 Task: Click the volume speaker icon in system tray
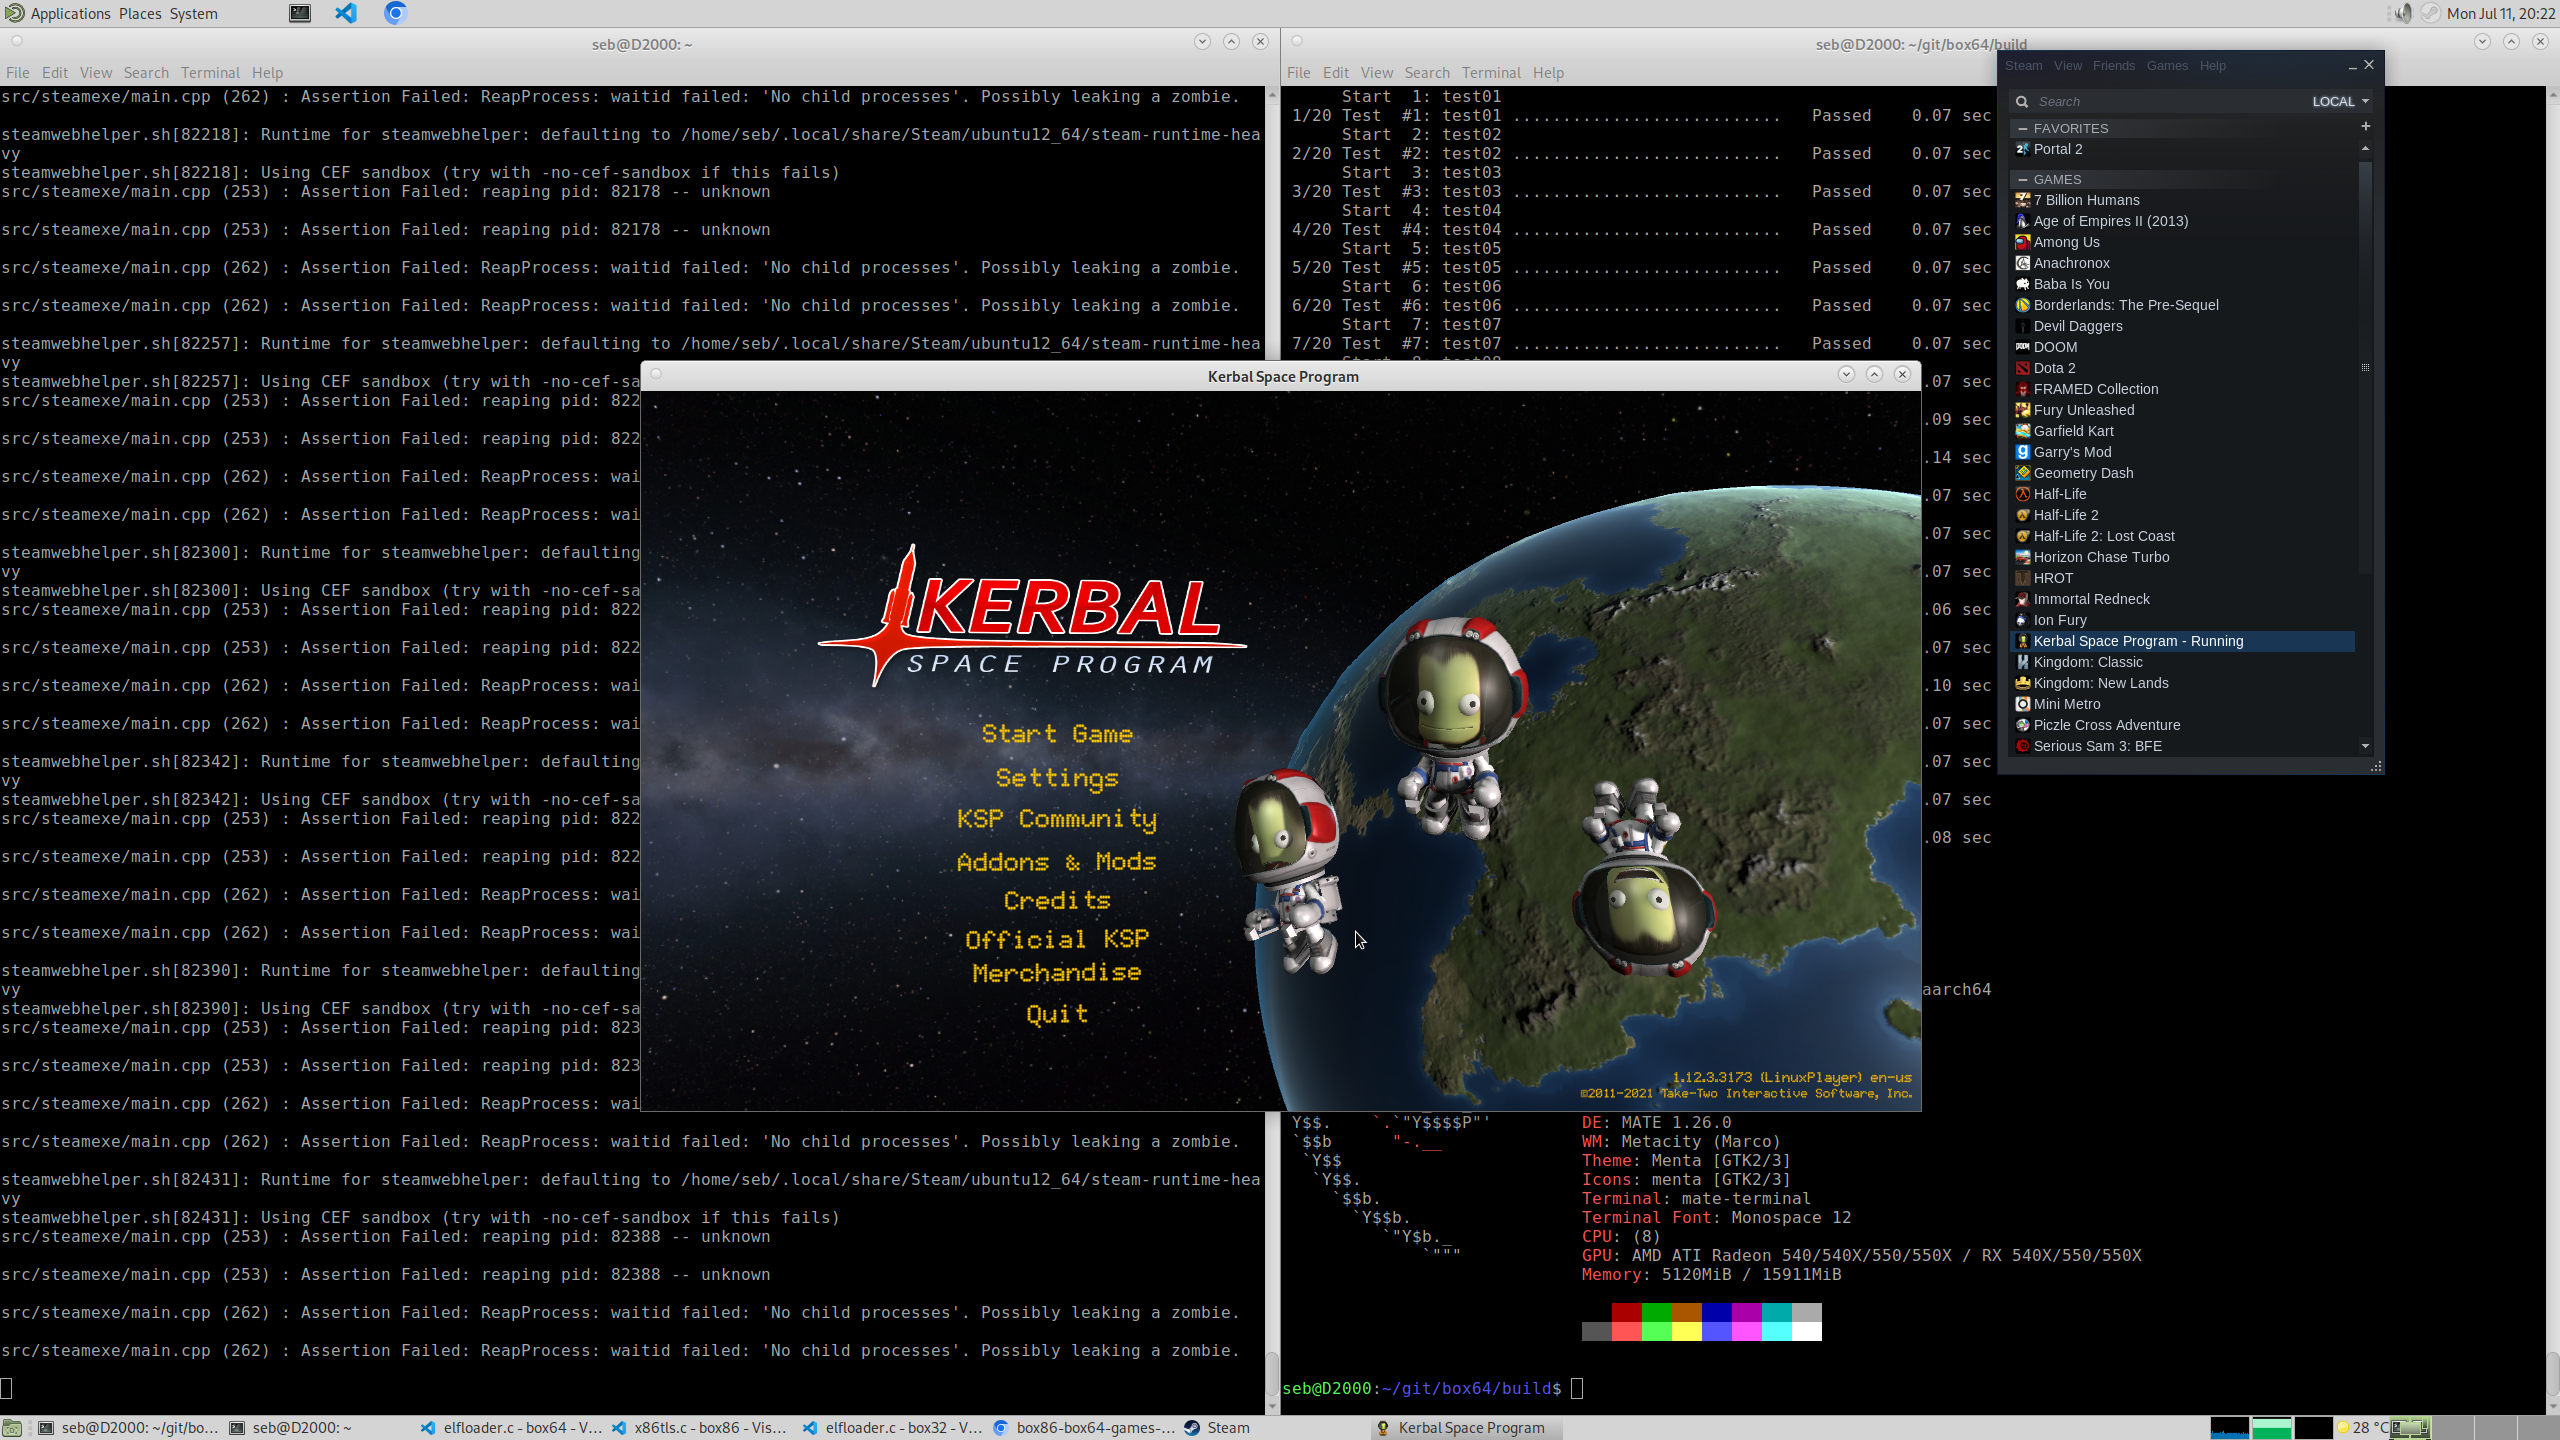[x=2402, y=13]
